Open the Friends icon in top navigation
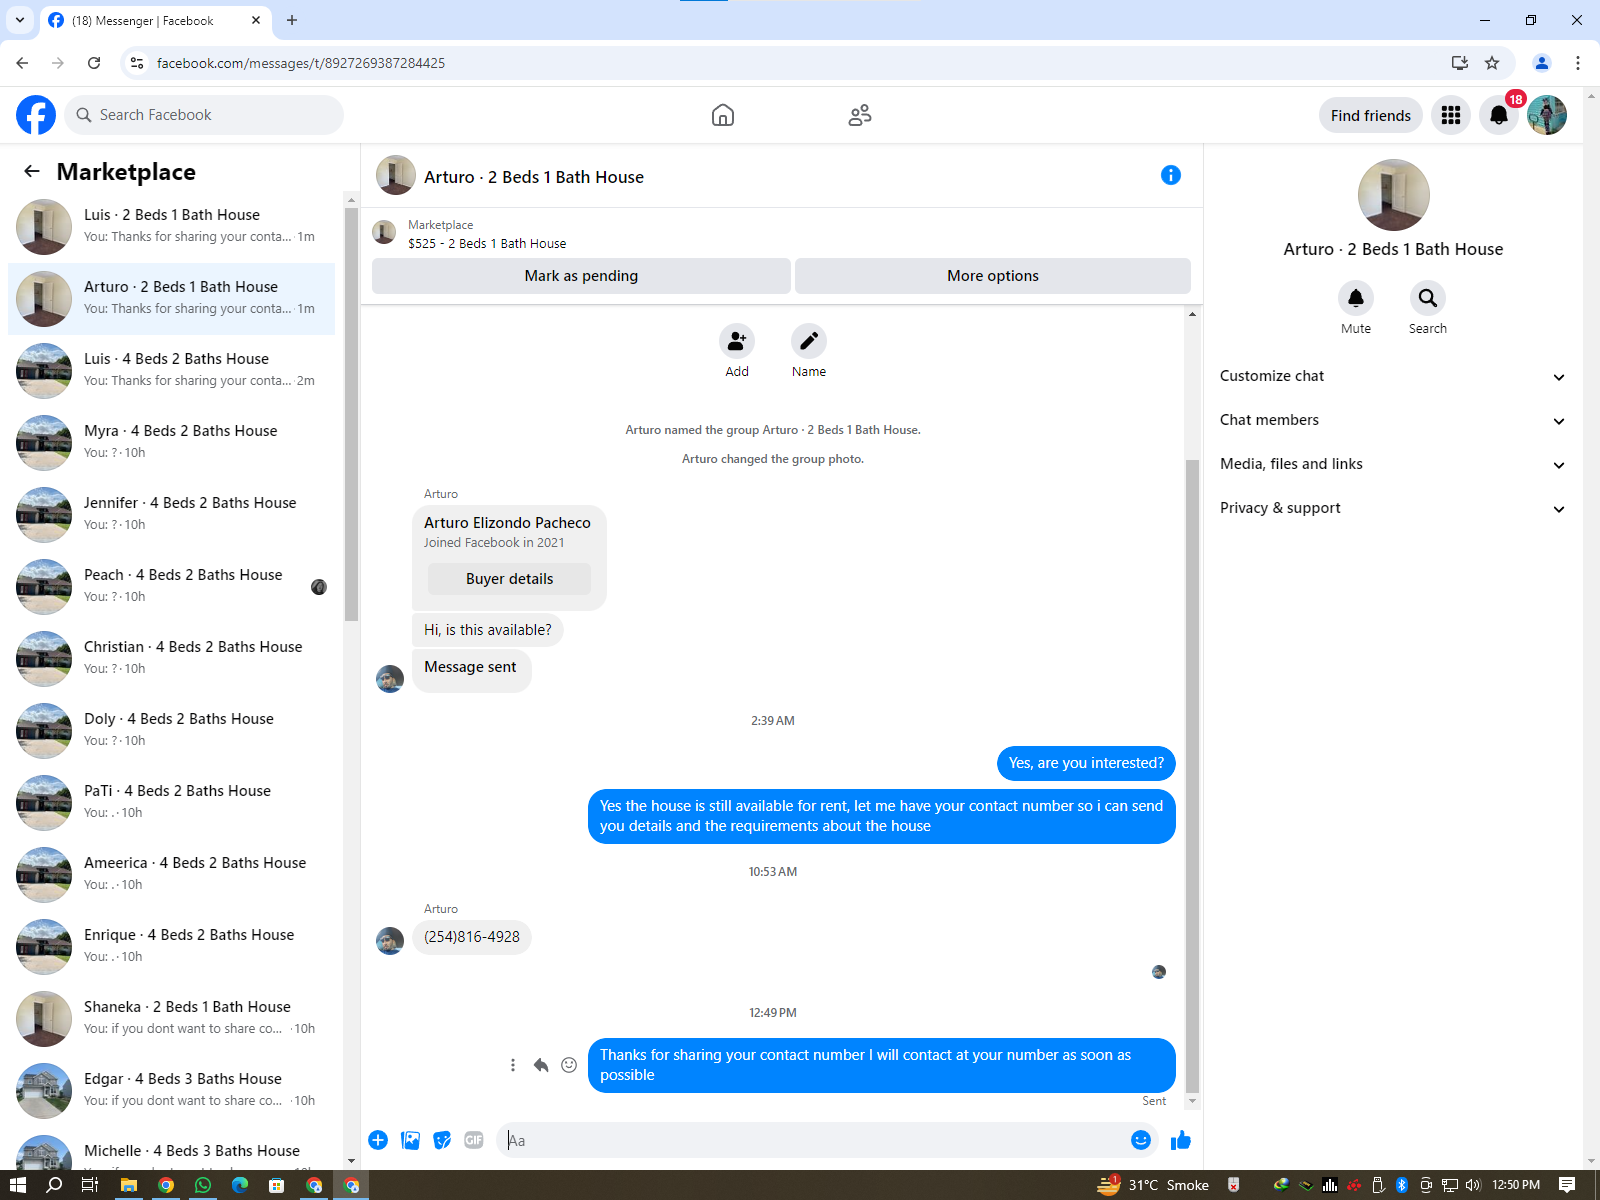 click(x=860, y=115)
